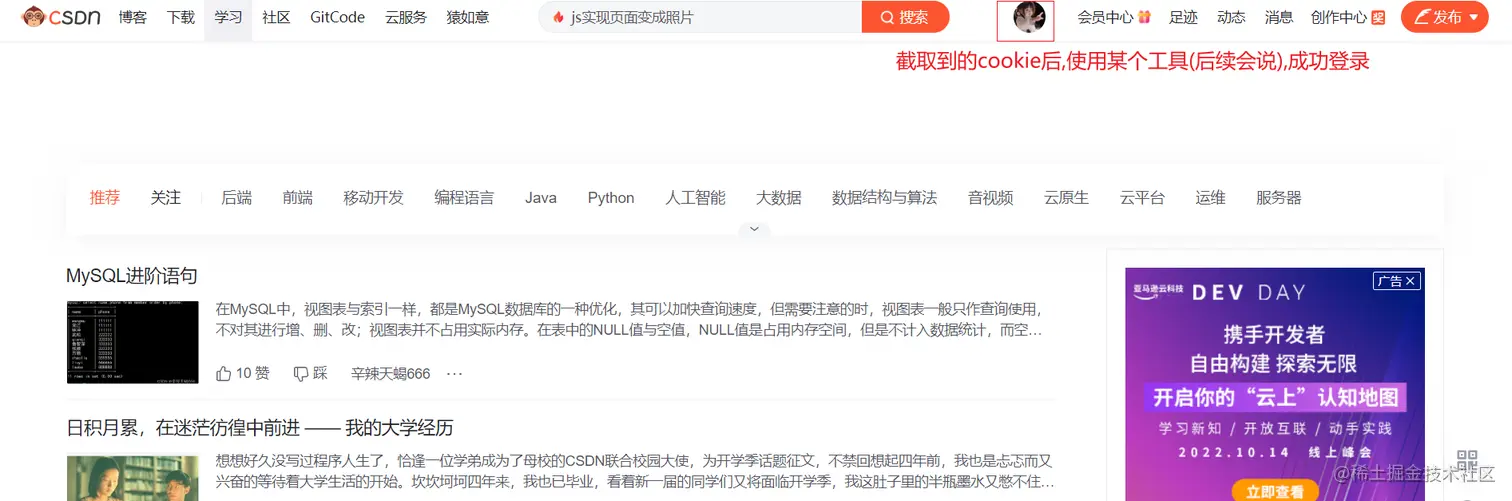Screen dimensions: 1512x501
Task: Open the MySQL article terminal thumbnail
Action: [x=132, y=342]
